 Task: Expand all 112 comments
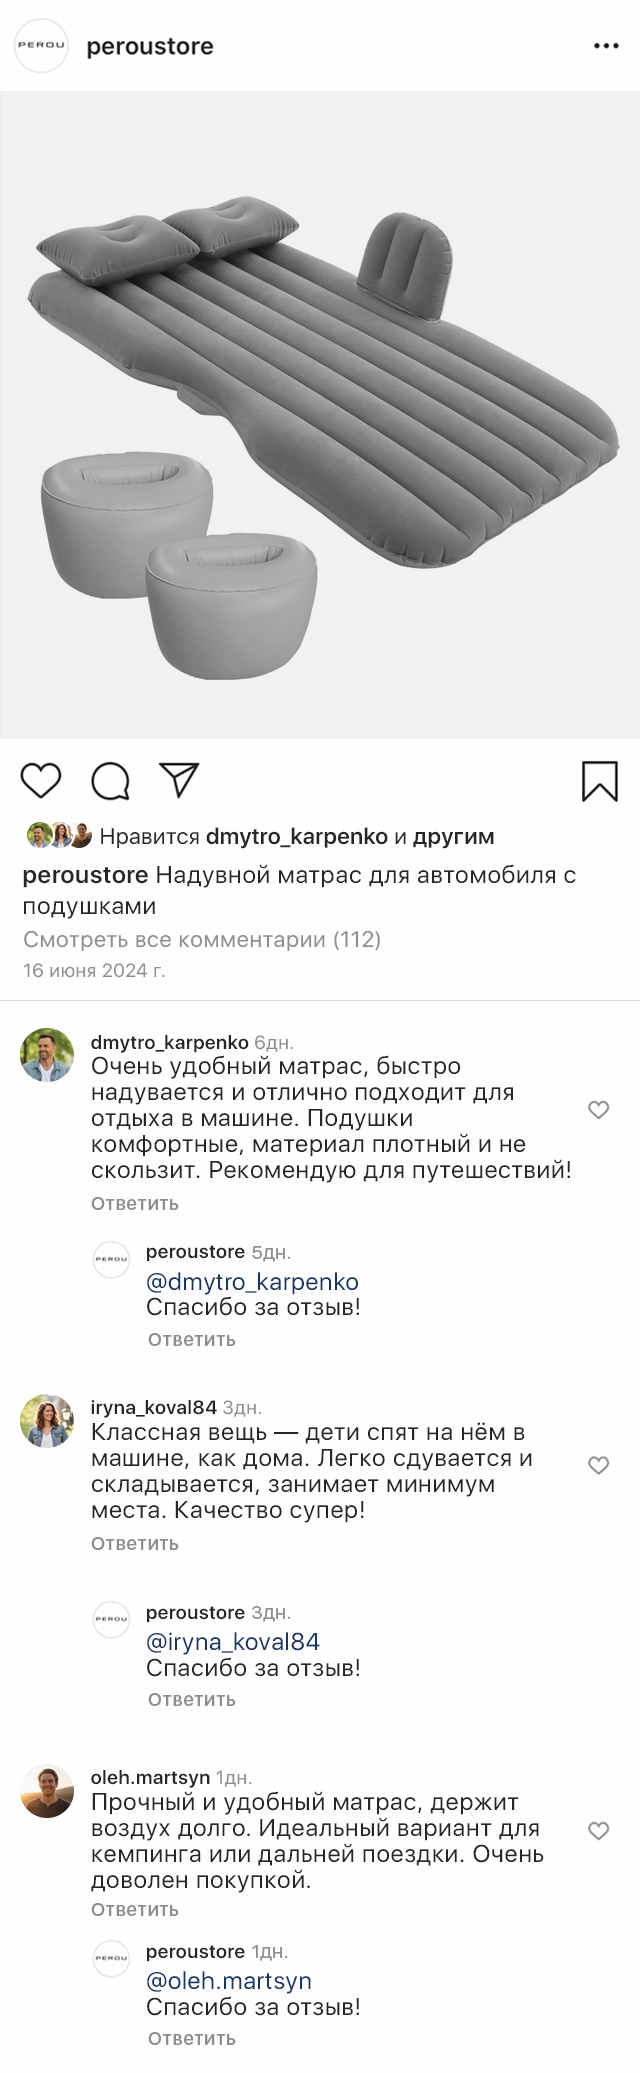(x=202, y=940)
